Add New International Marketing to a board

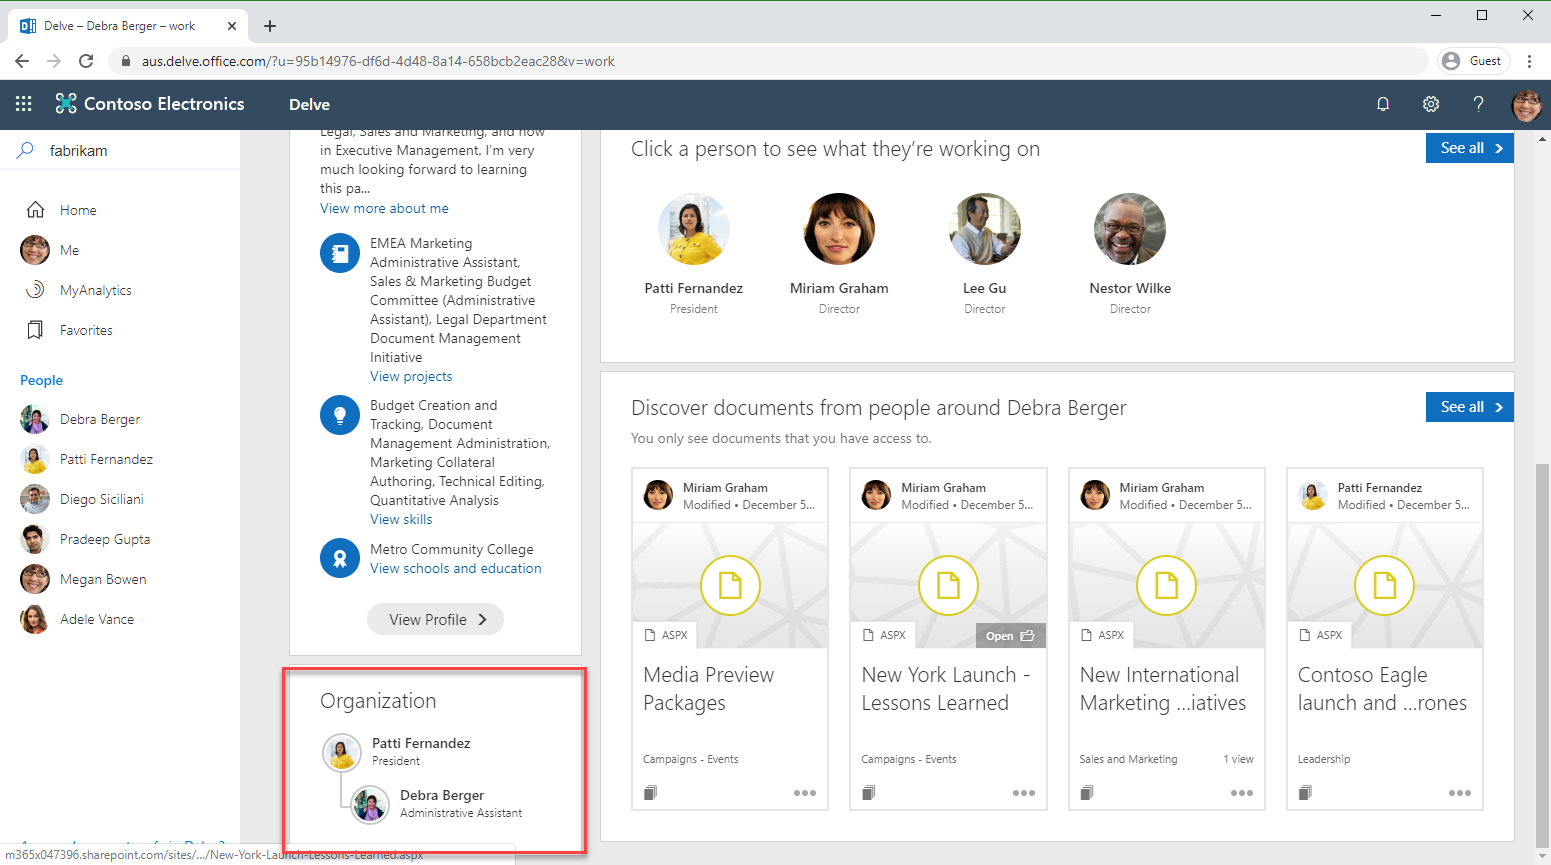[1086, 793]
